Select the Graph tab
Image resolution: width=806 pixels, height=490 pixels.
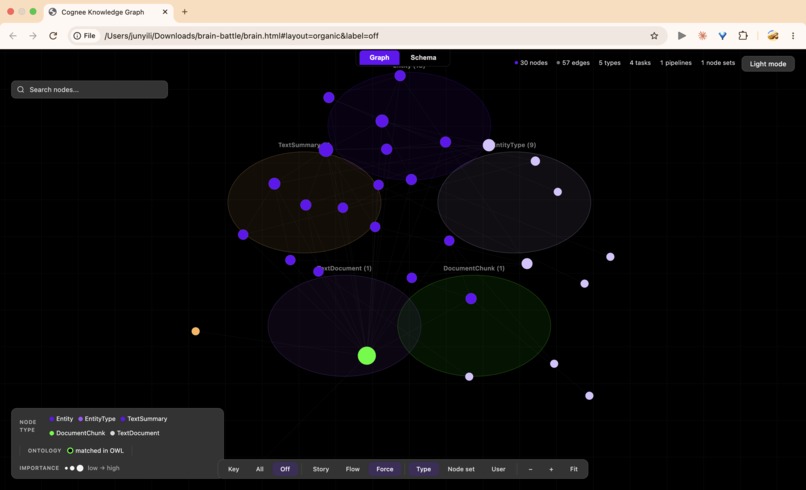tap(379, 58)
